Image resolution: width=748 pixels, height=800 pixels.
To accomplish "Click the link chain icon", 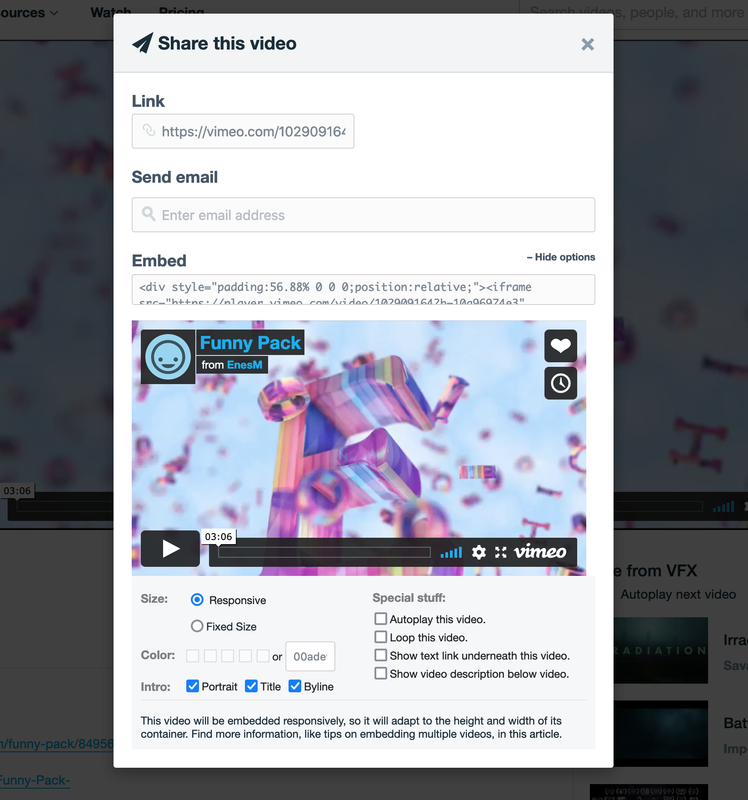I will pyautogui.click(x=148, y=131).
